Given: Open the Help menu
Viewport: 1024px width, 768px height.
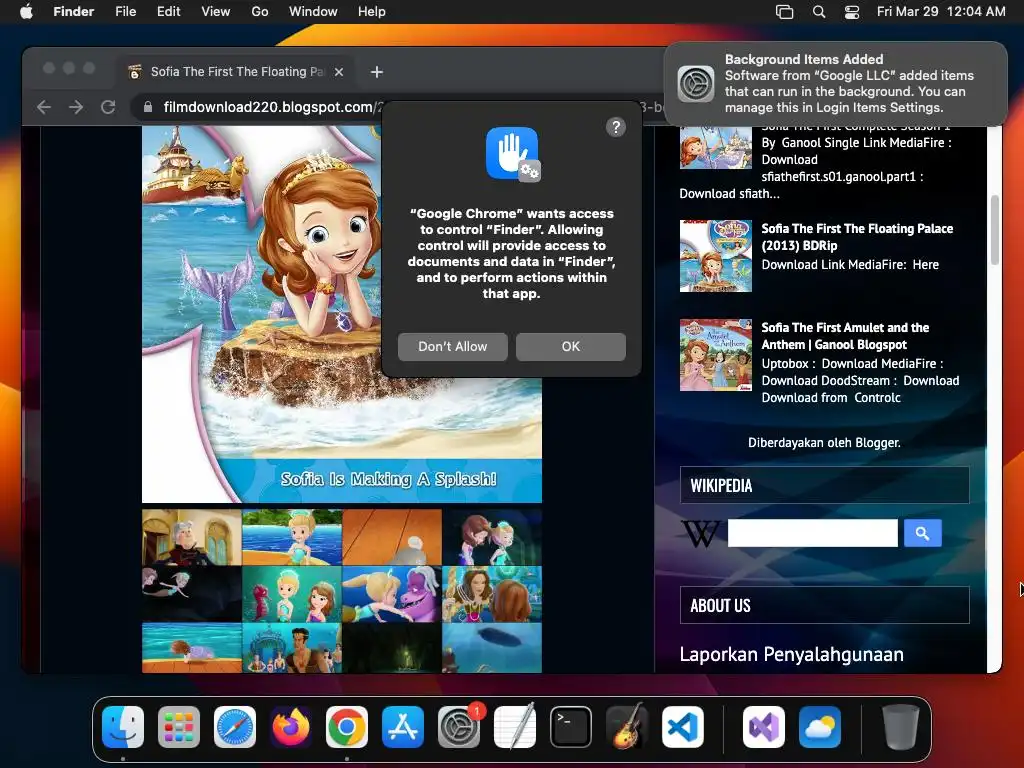Looking at the screenshot, I should click(372, 11).
